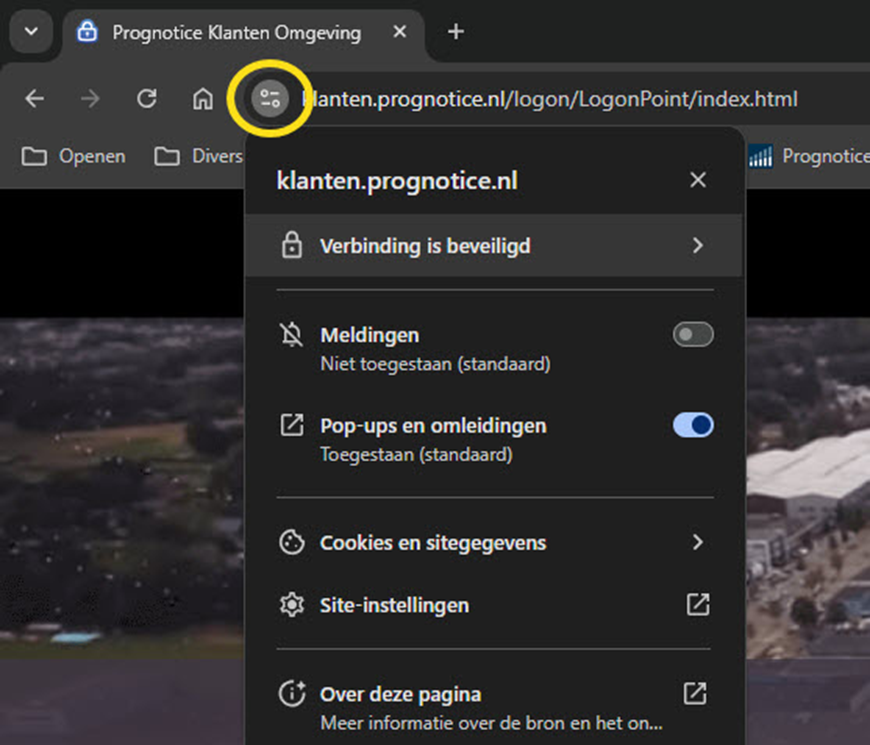This screenshot has height=745, width=870.
Task: Click the gear icon beside Site-instellingen
Action: point(291,605)
